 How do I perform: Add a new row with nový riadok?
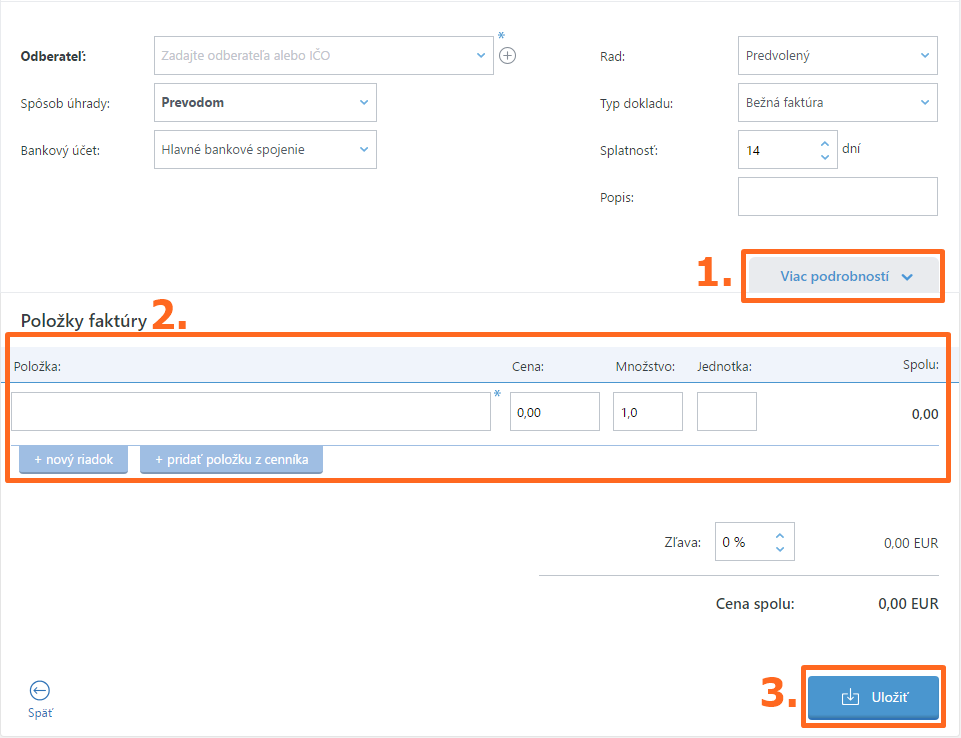[74, 460]
